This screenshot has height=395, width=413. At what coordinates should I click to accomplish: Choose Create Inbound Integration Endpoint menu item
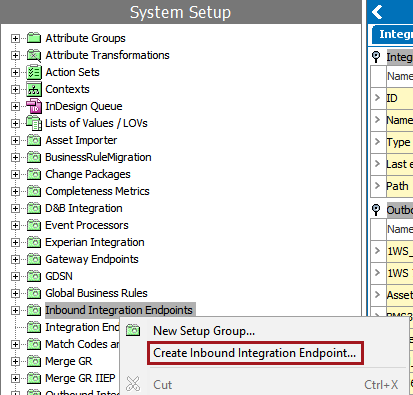255,353
